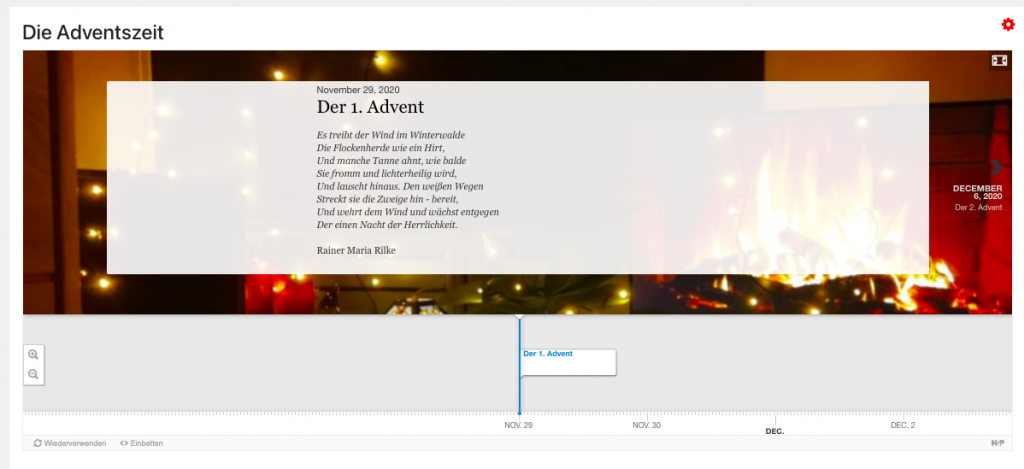Zoom out on the timeline

click(x=33, y=374)
